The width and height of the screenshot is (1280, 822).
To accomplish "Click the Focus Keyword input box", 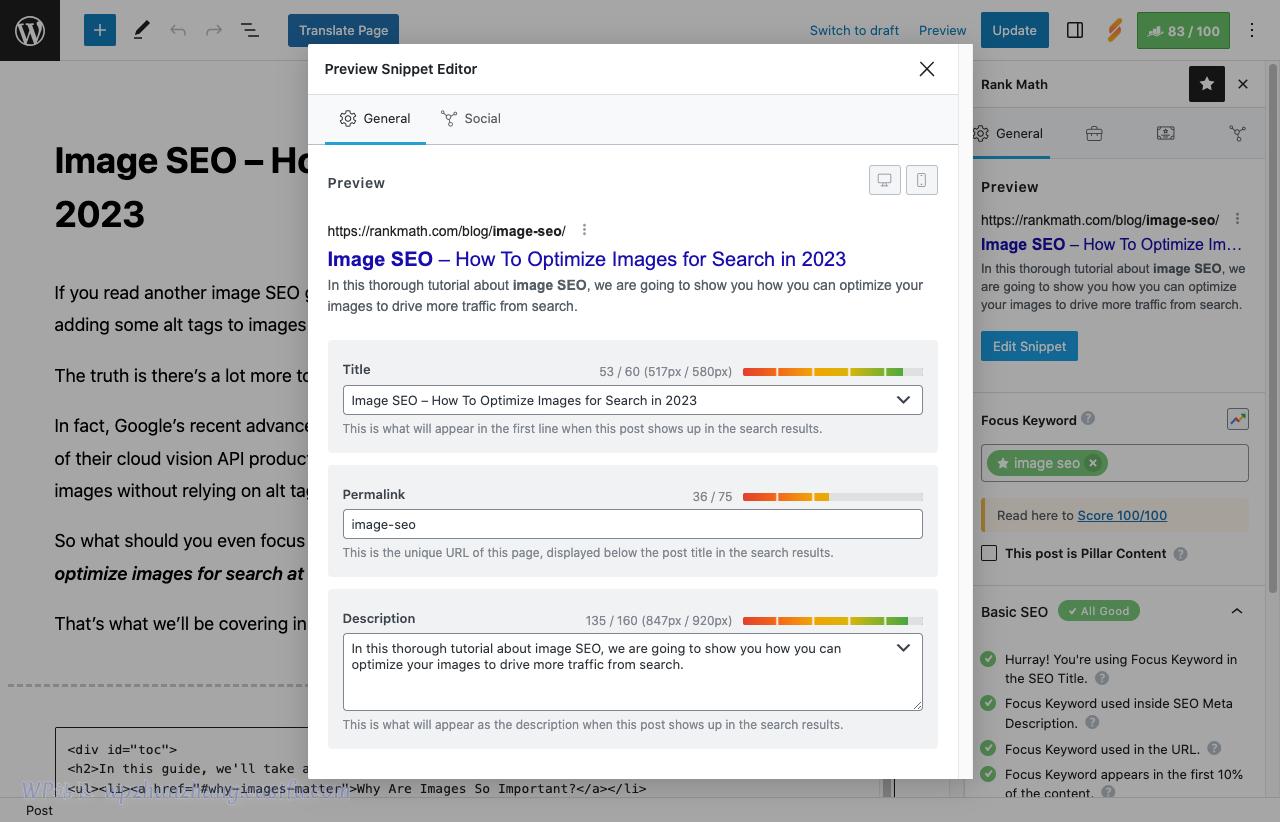I will (1115, 463).
